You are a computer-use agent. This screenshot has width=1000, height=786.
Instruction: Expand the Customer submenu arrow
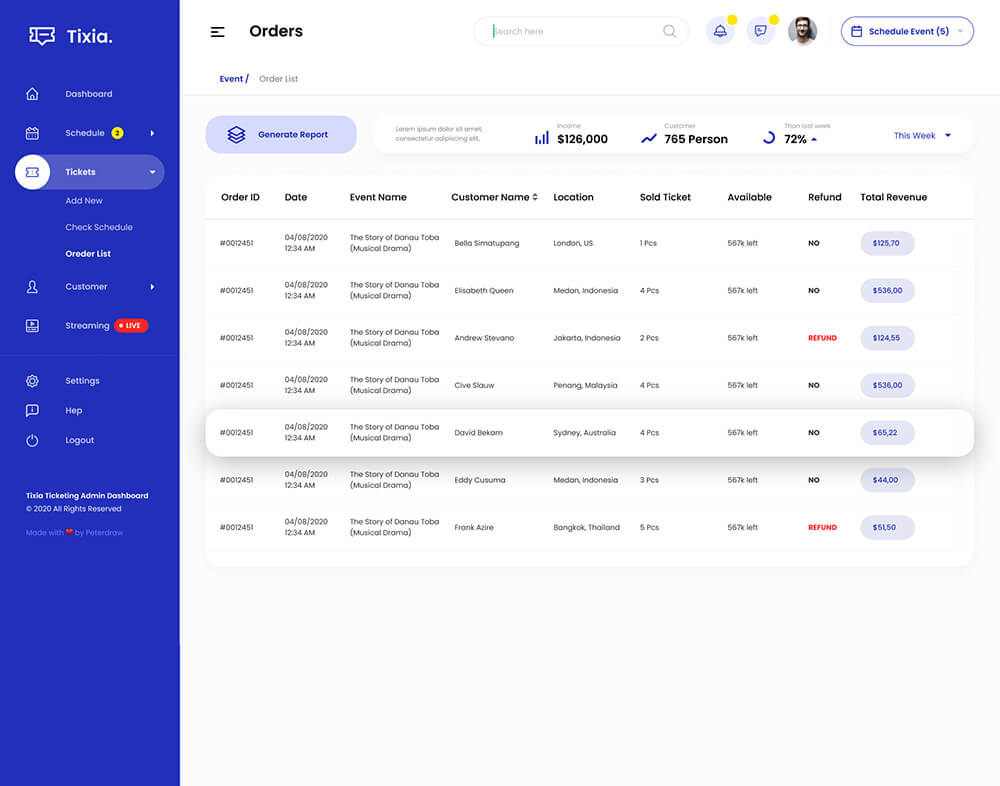coord(152,287)
